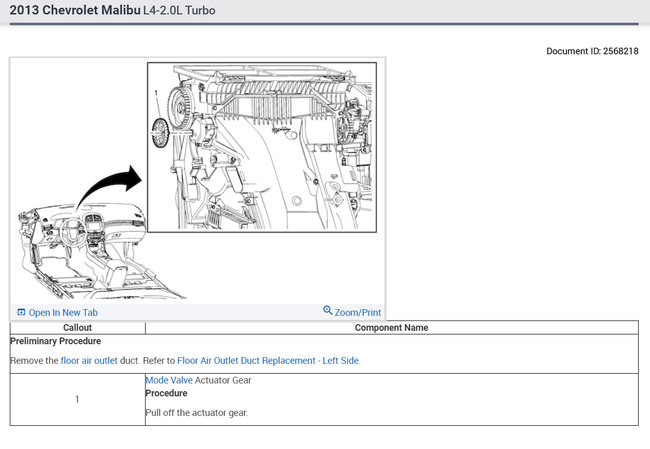Select the 'Actuator Gear' component text

point(223,380)
